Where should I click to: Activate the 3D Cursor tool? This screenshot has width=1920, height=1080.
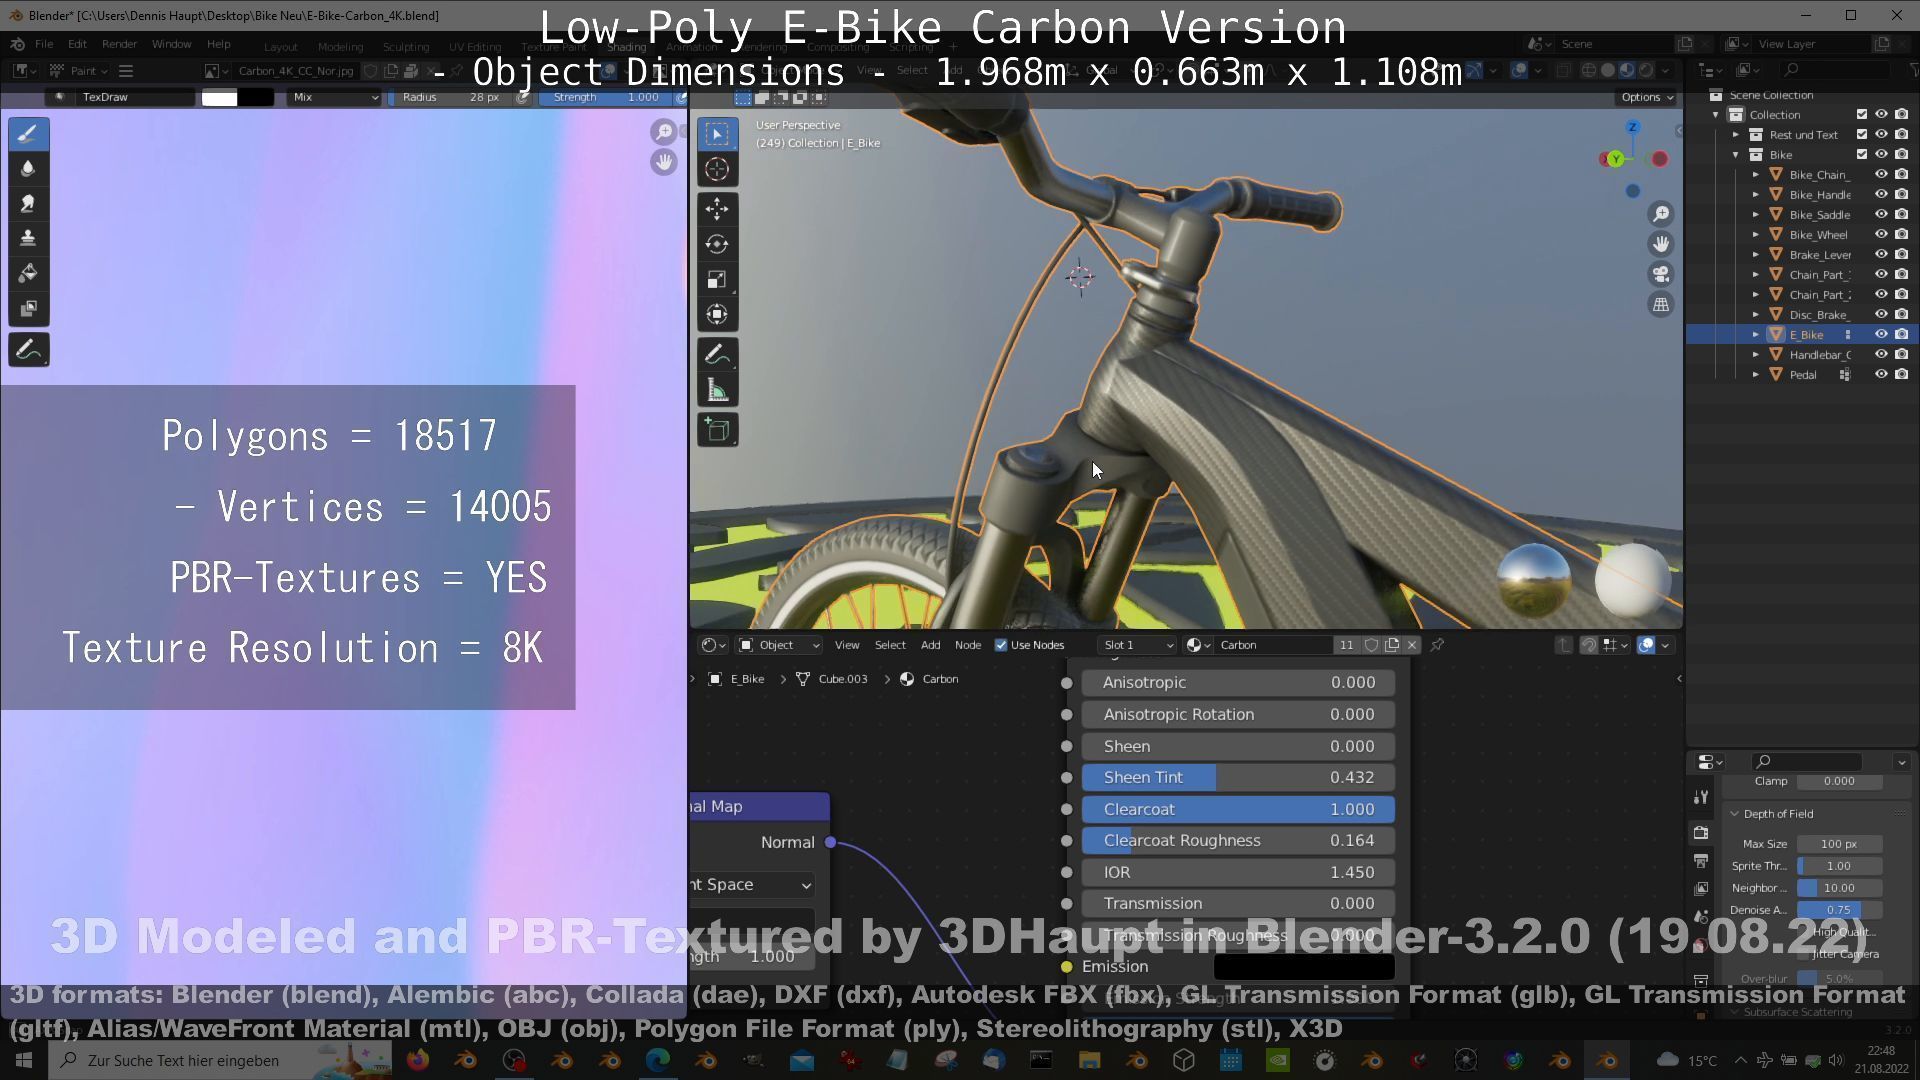[717, 169]
